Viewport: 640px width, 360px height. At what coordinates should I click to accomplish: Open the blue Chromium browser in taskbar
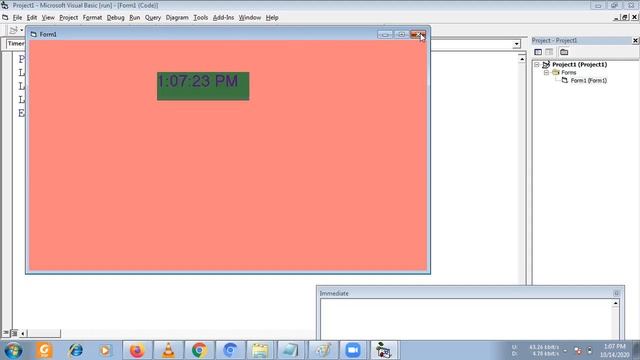point(230,350)
